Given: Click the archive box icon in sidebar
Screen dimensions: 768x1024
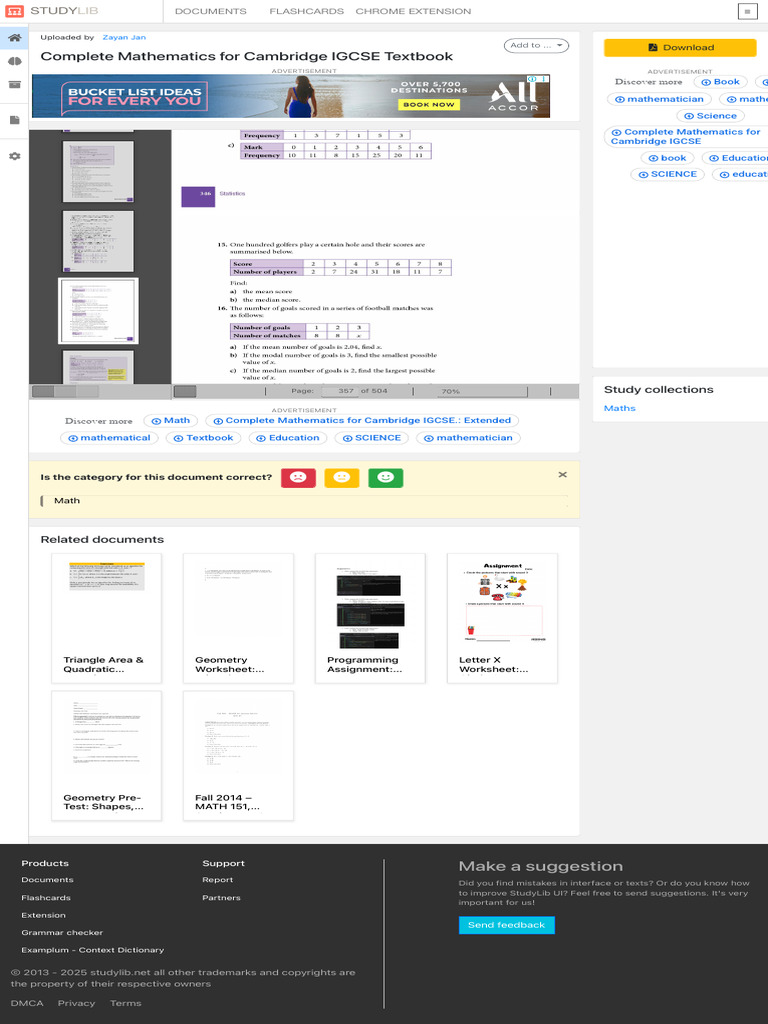Looking at the screenshot, I should pos(14,85).
